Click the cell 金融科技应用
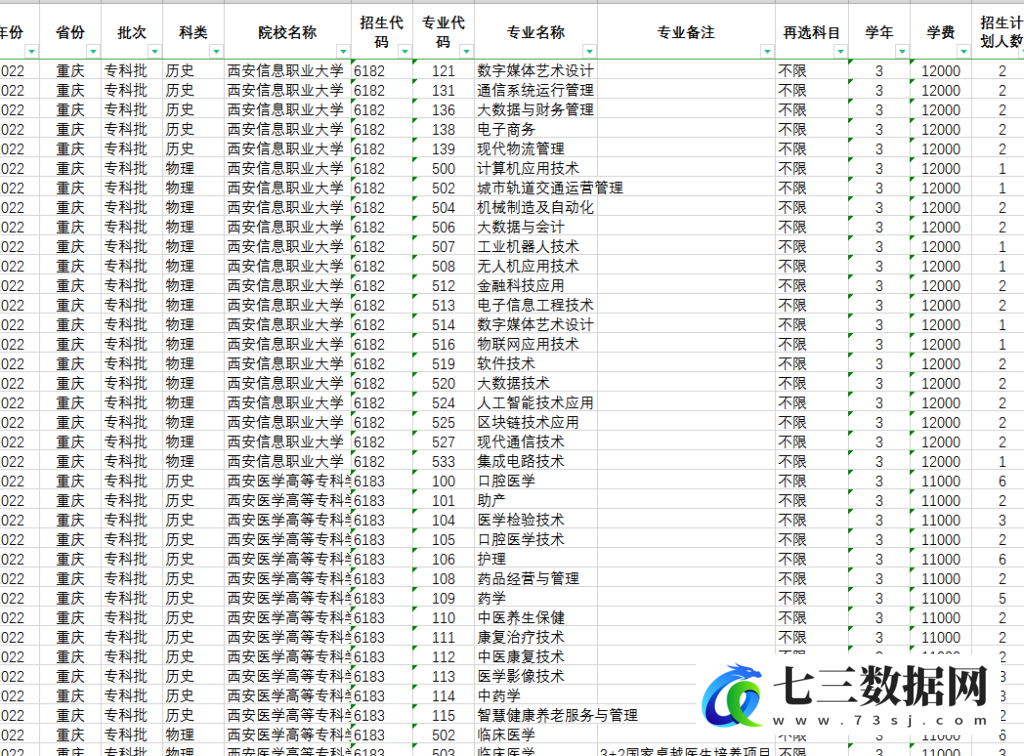Viewport: 1024px width, 756px height. pos(536,286)
